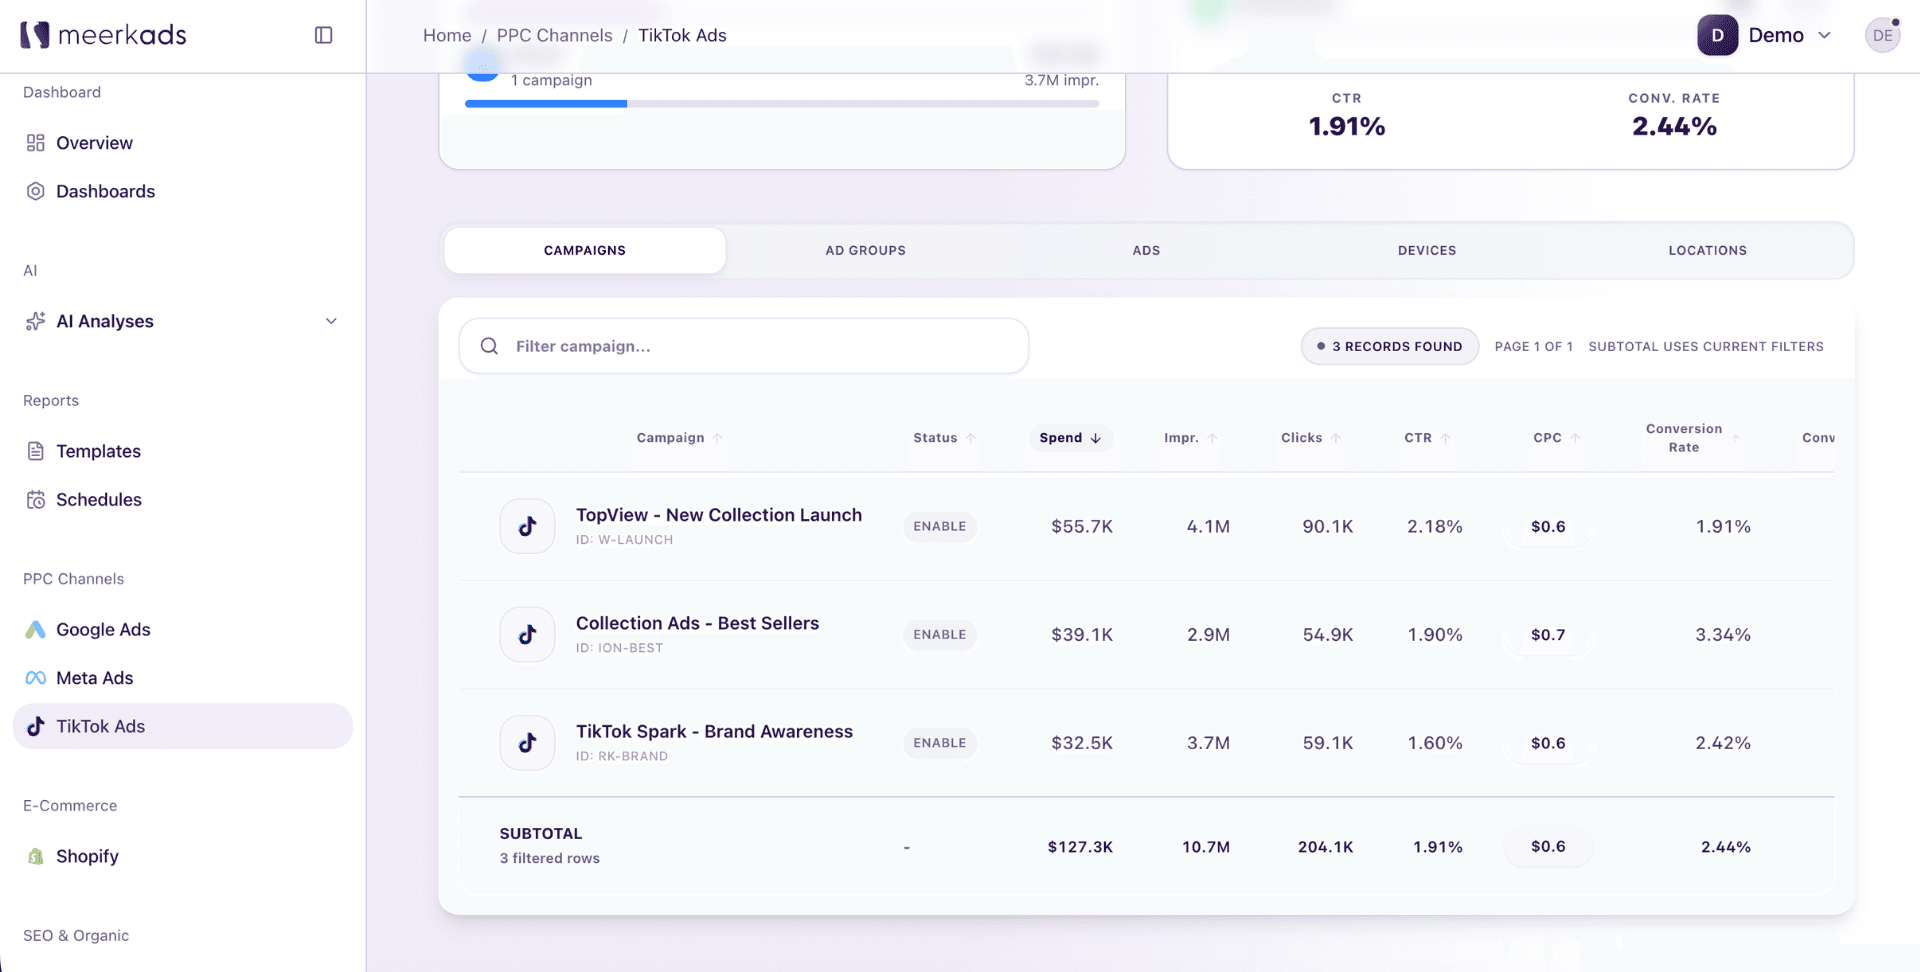Sort by Impr. column
Viewport: 1920px width, 972px height.
point(1190,438)
